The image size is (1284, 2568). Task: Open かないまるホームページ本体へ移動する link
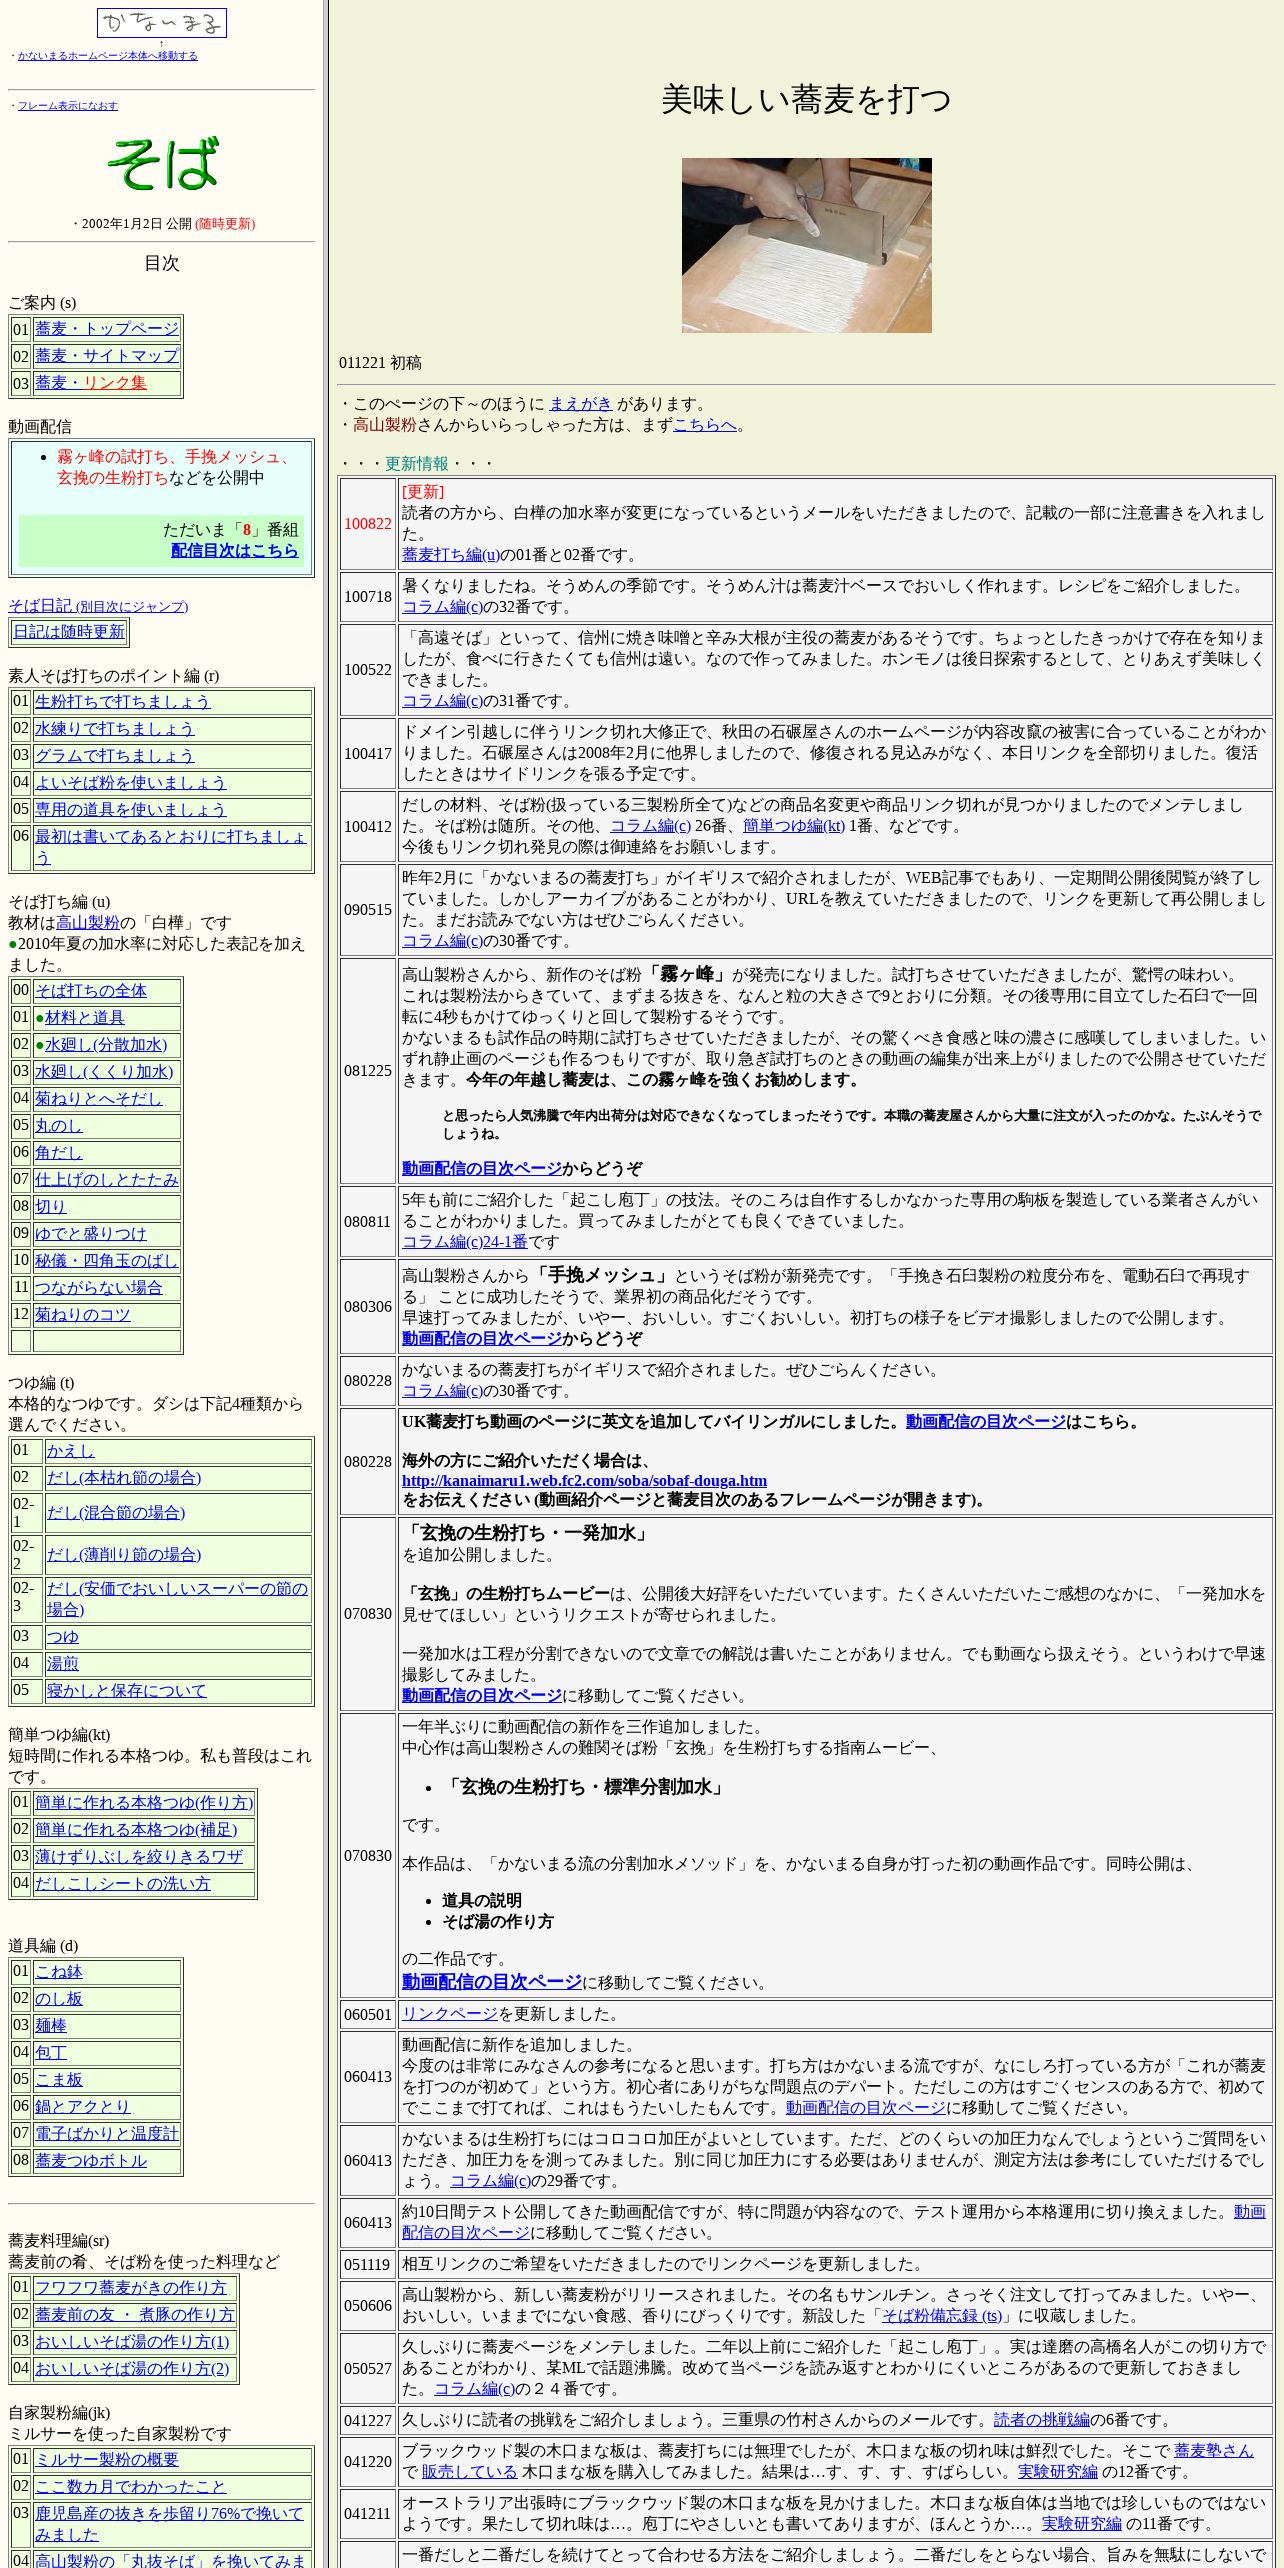pos(107,56)
